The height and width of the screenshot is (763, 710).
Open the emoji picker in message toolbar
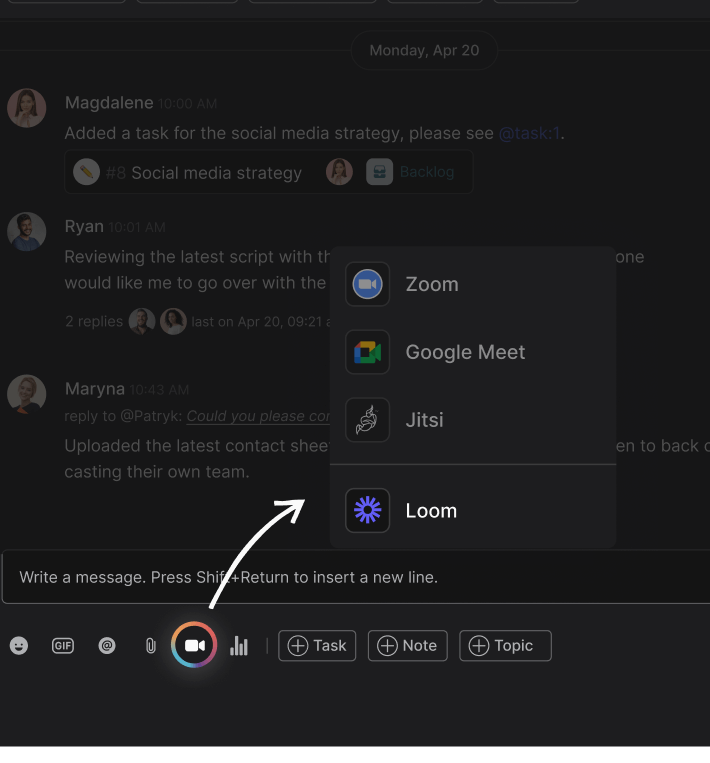(19, 646)
